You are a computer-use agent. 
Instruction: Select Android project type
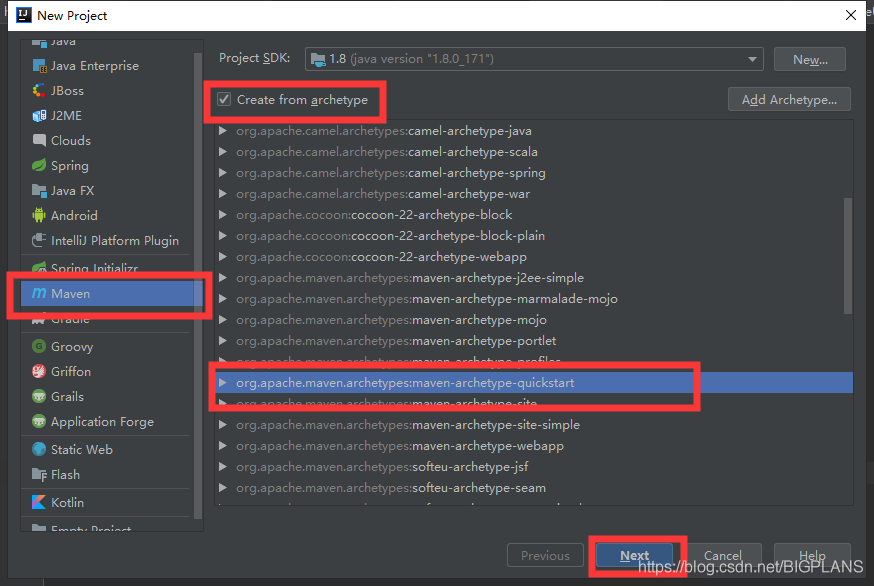(108, 215)
